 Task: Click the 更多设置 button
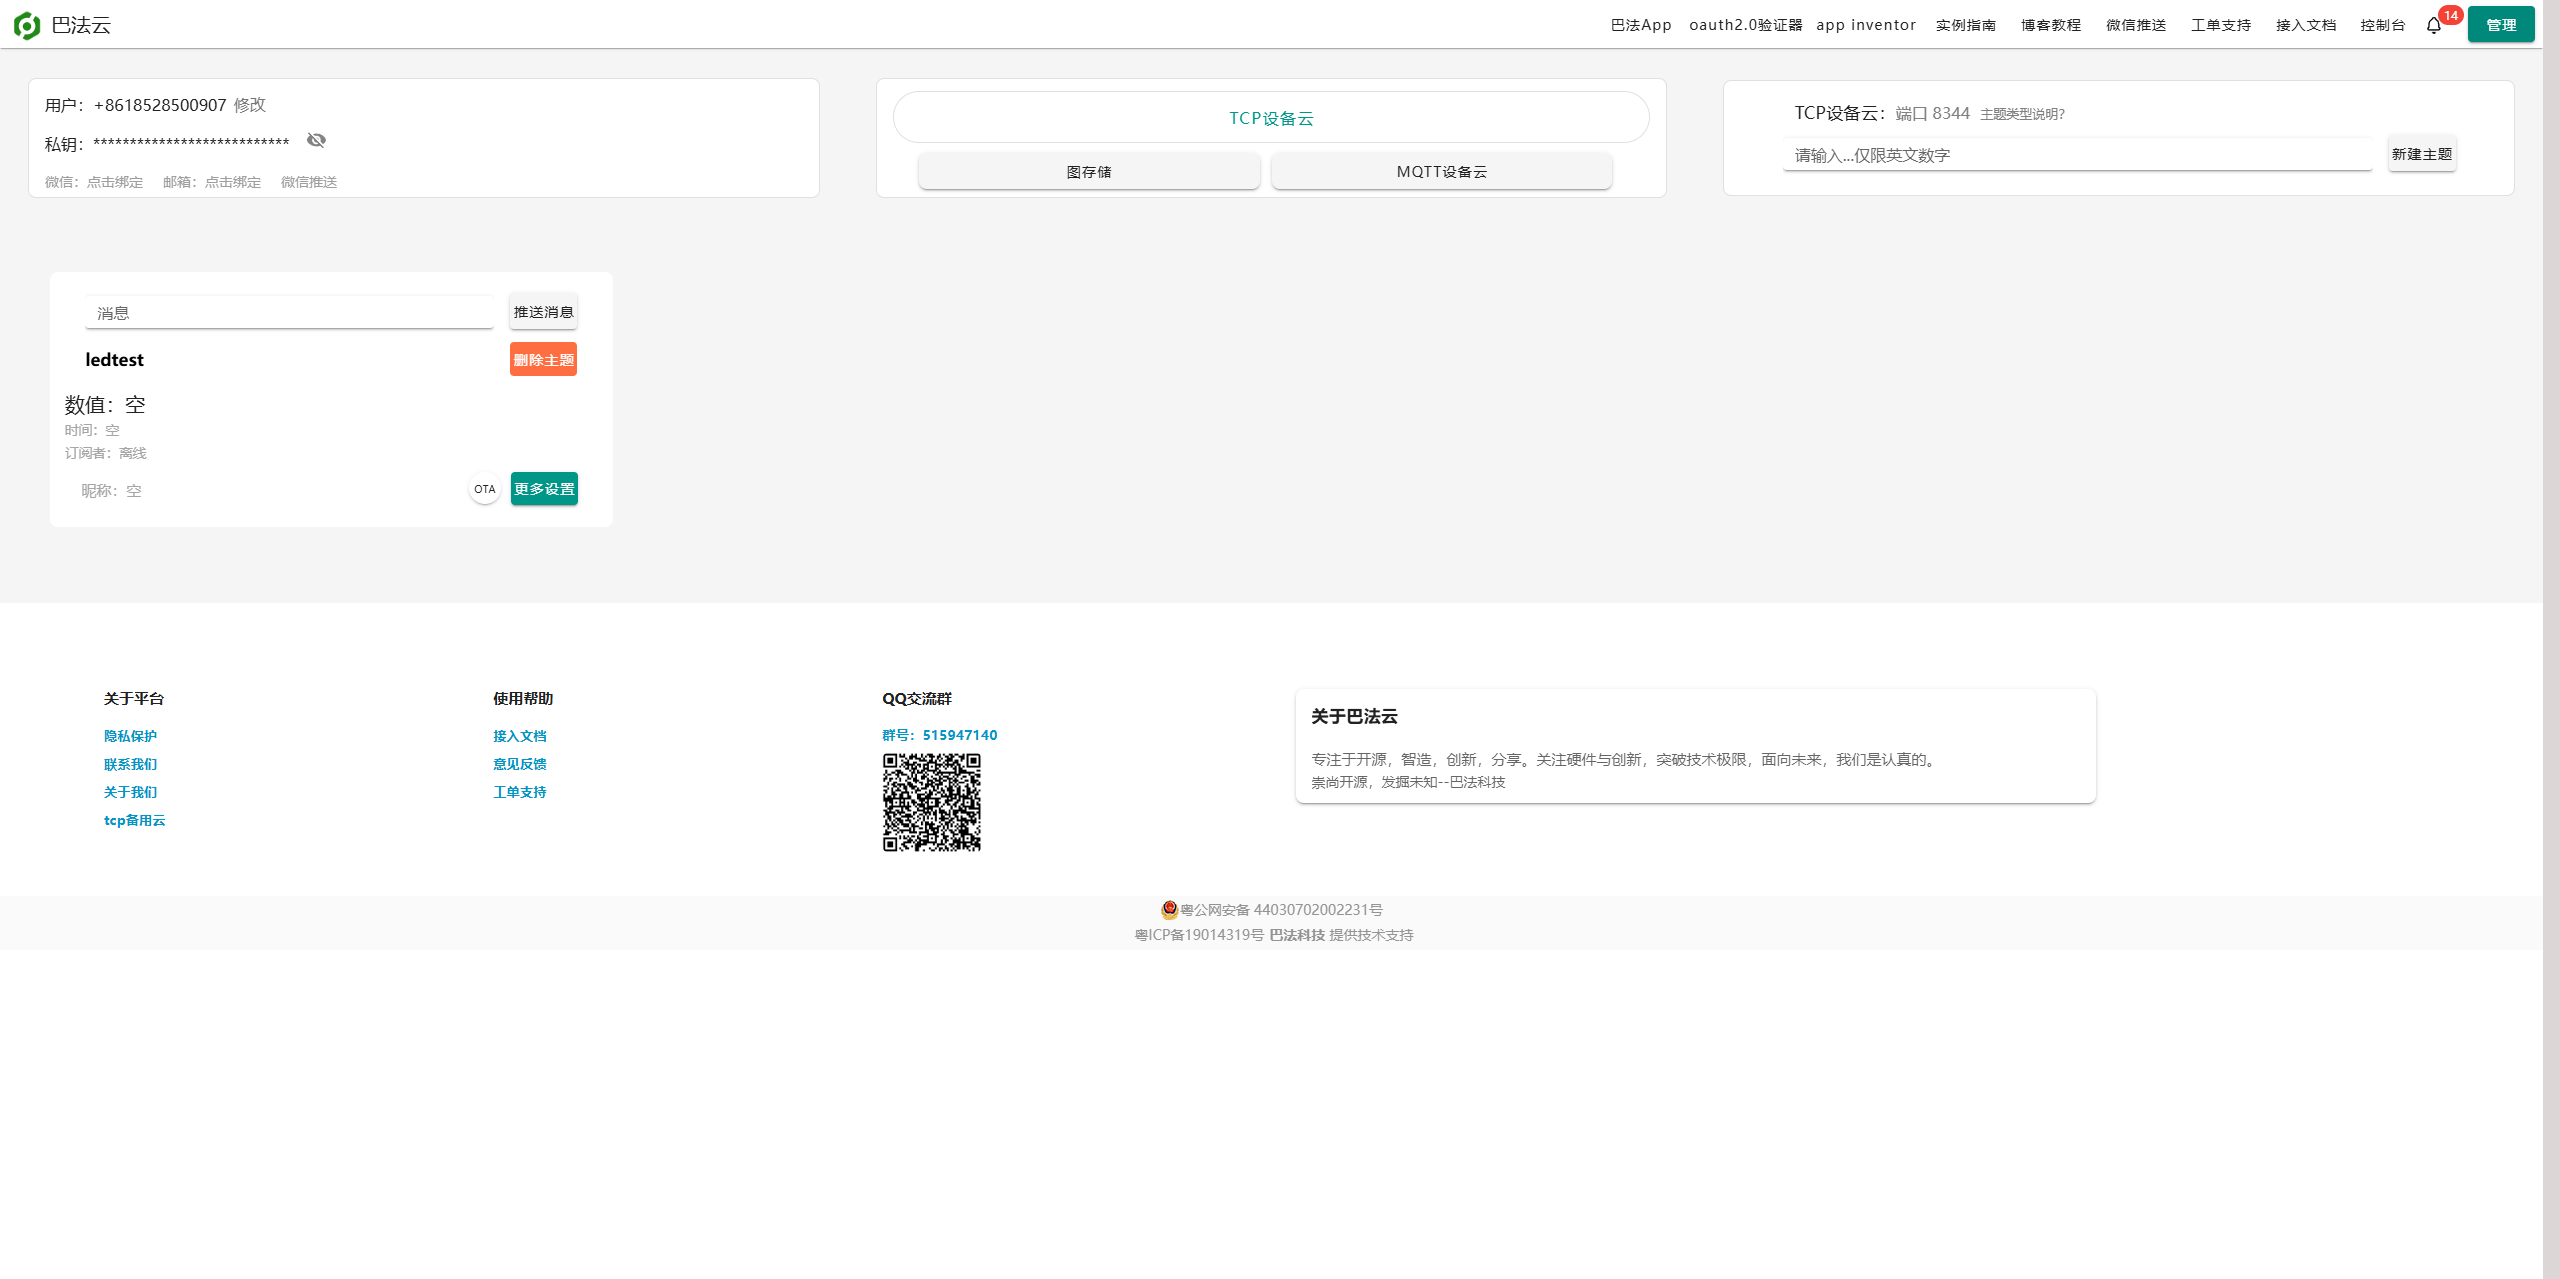[545, 489]
